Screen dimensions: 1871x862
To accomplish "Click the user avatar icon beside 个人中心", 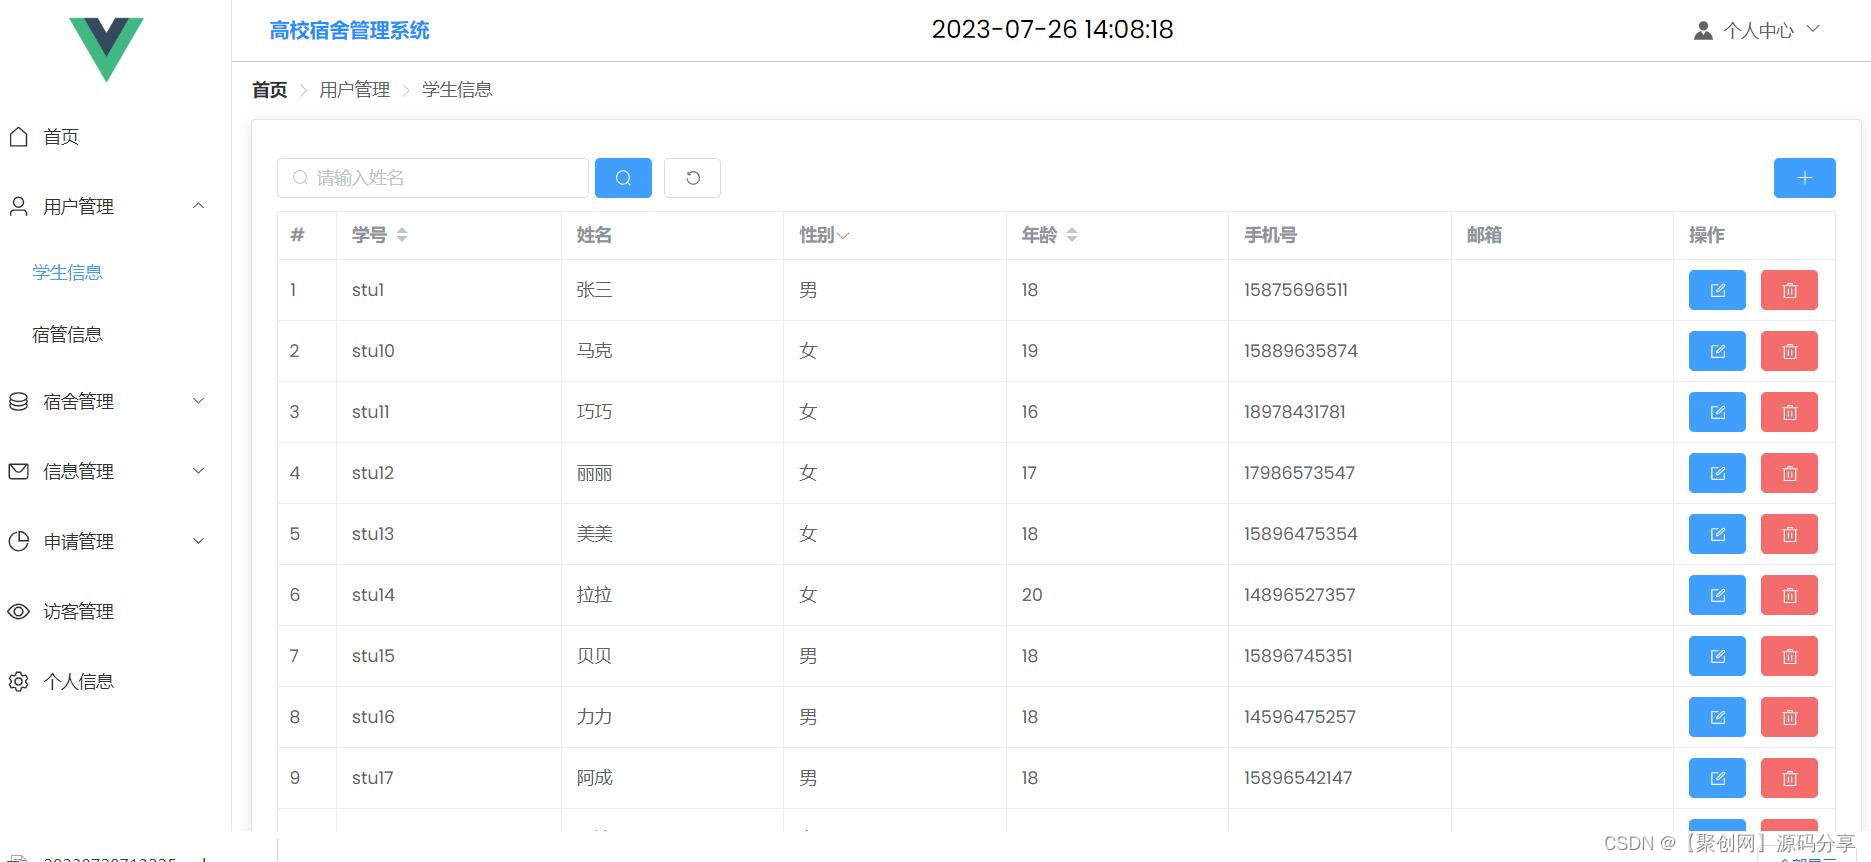I will coord(1703,30).
